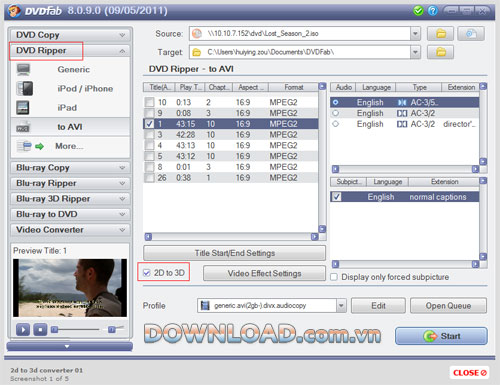
Task: Disable the 2D to 3D checkbox
Action: coord(147,273)
